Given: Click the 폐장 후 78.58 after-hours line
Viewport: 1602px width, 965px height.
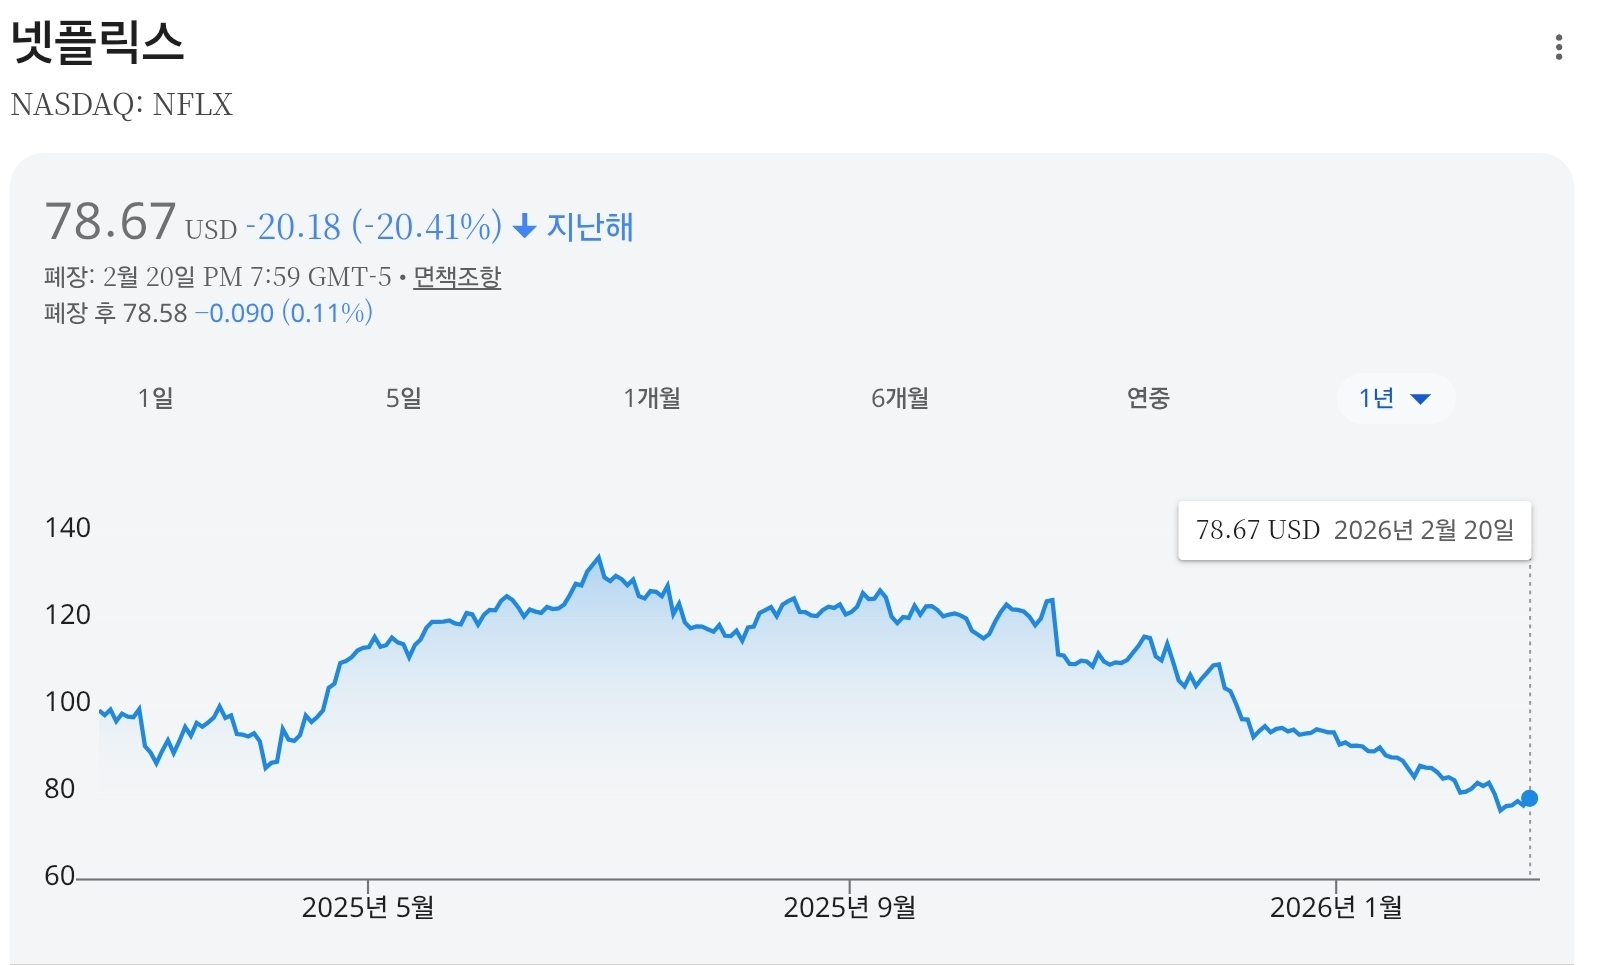Looking at the screenshot, I should (x=208, y=313).
